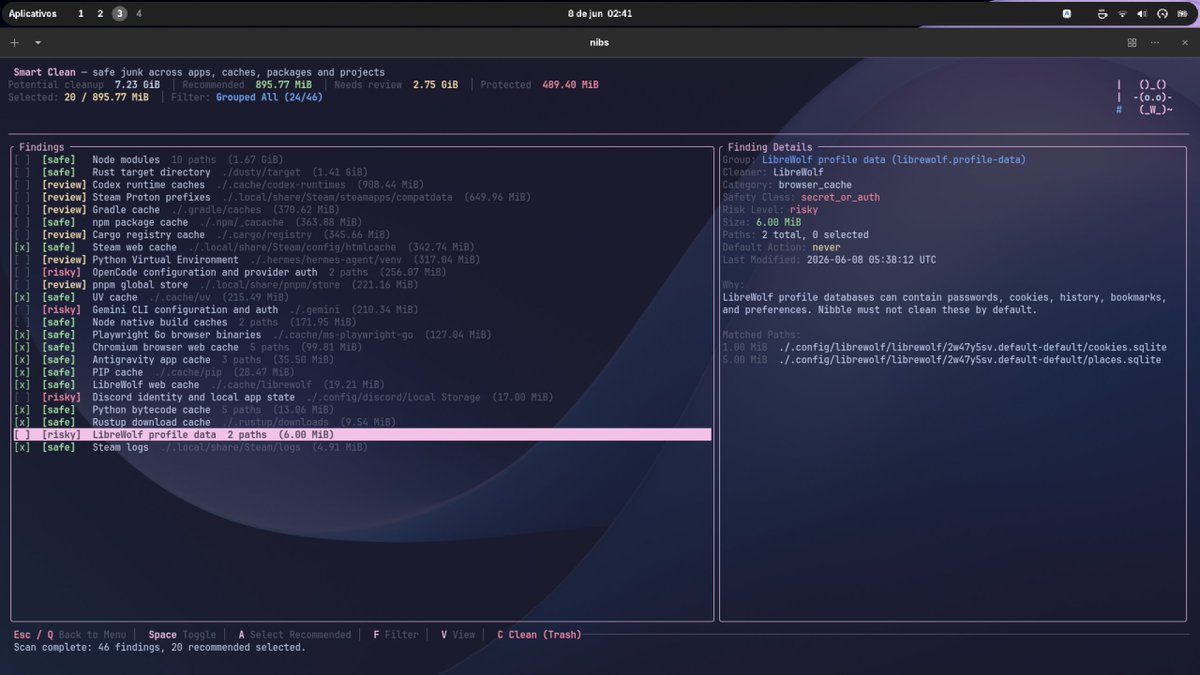Click F Filter shortcut
The width and height of the screenshot is (1200, 675).
tap(396, 635)
